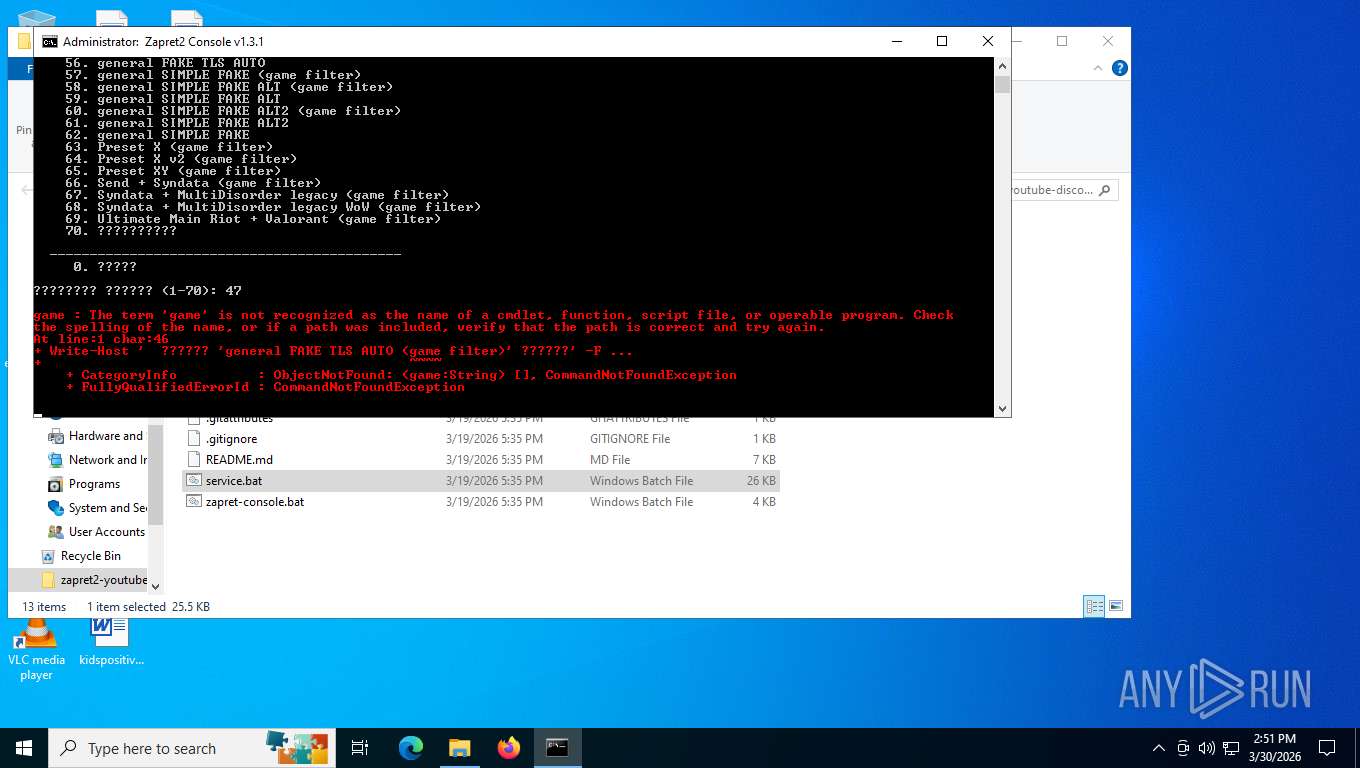
Task: Click the volume speaker tray icon
Action: [1206, 748]
